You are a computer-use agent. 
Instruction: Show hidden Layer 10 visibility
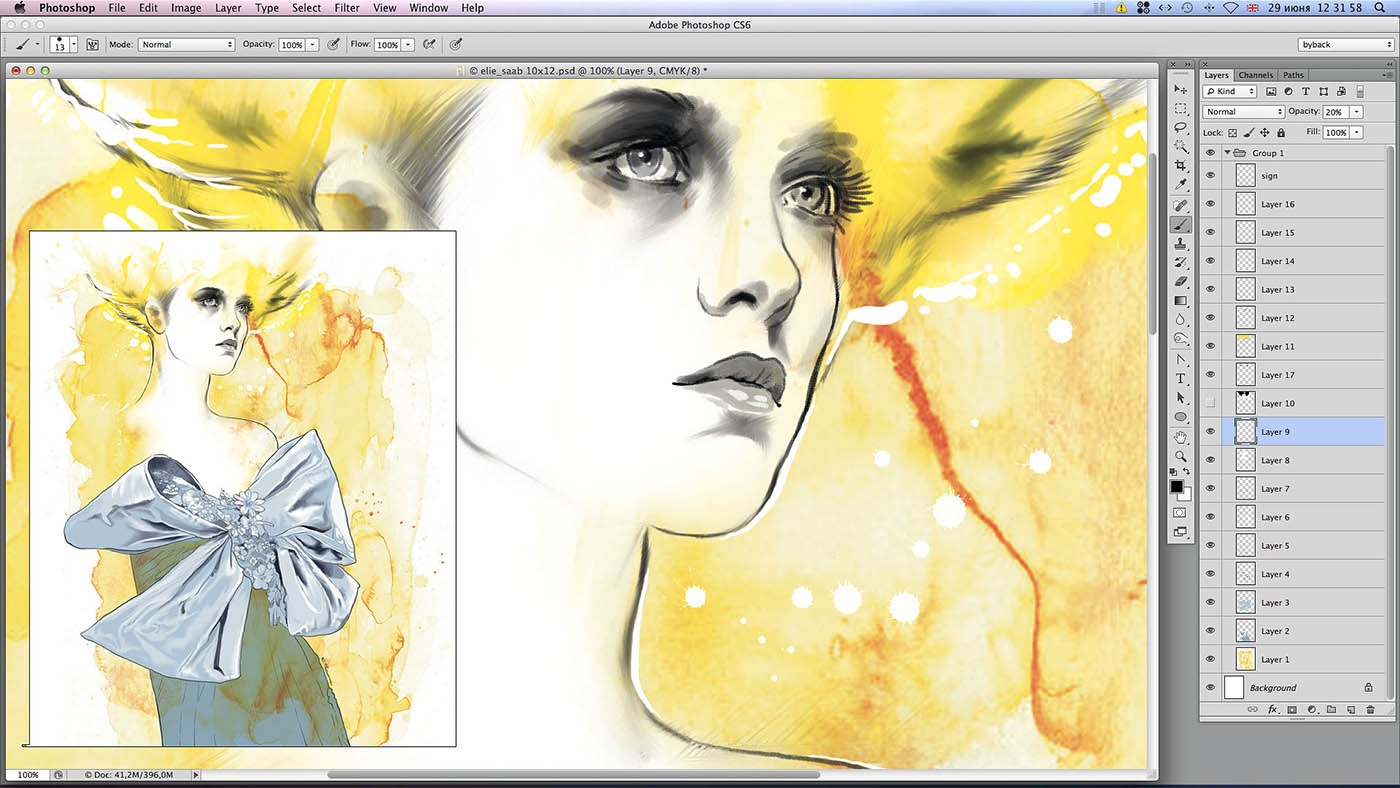[1210, 403]
